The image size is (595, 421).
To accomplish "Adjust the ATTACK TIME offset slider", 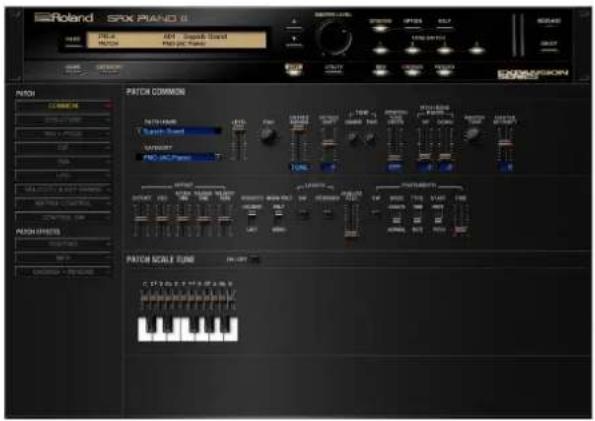I will (x=183, y=220).
